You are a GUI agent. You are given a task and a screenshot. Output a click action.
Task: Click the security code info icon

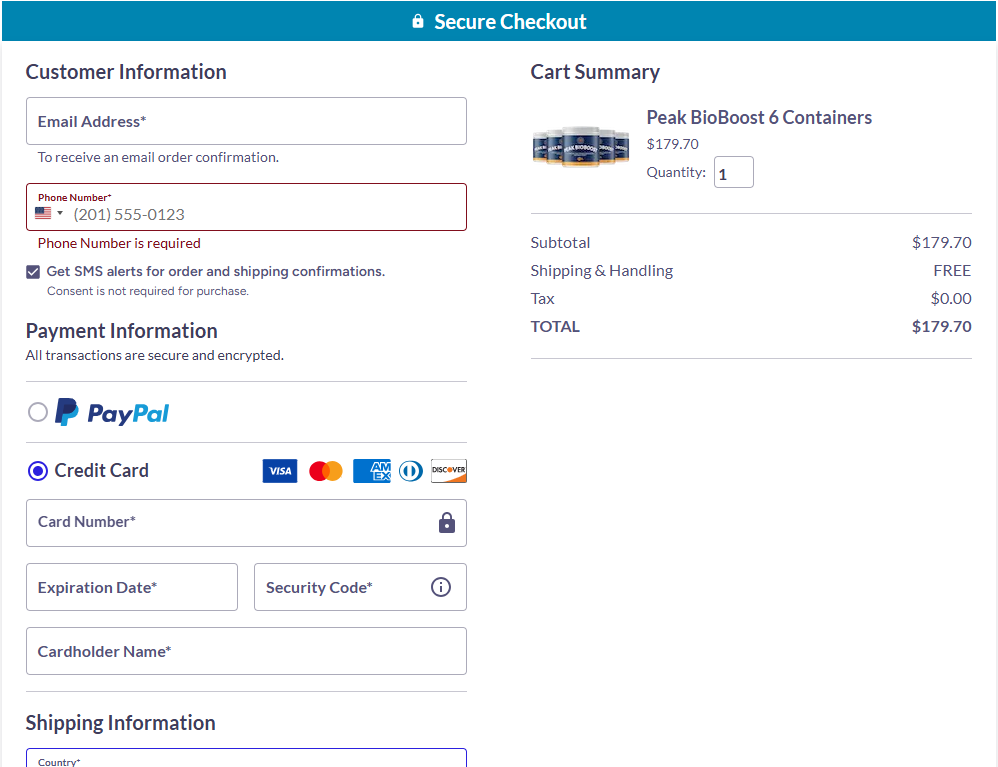point(441,587)
